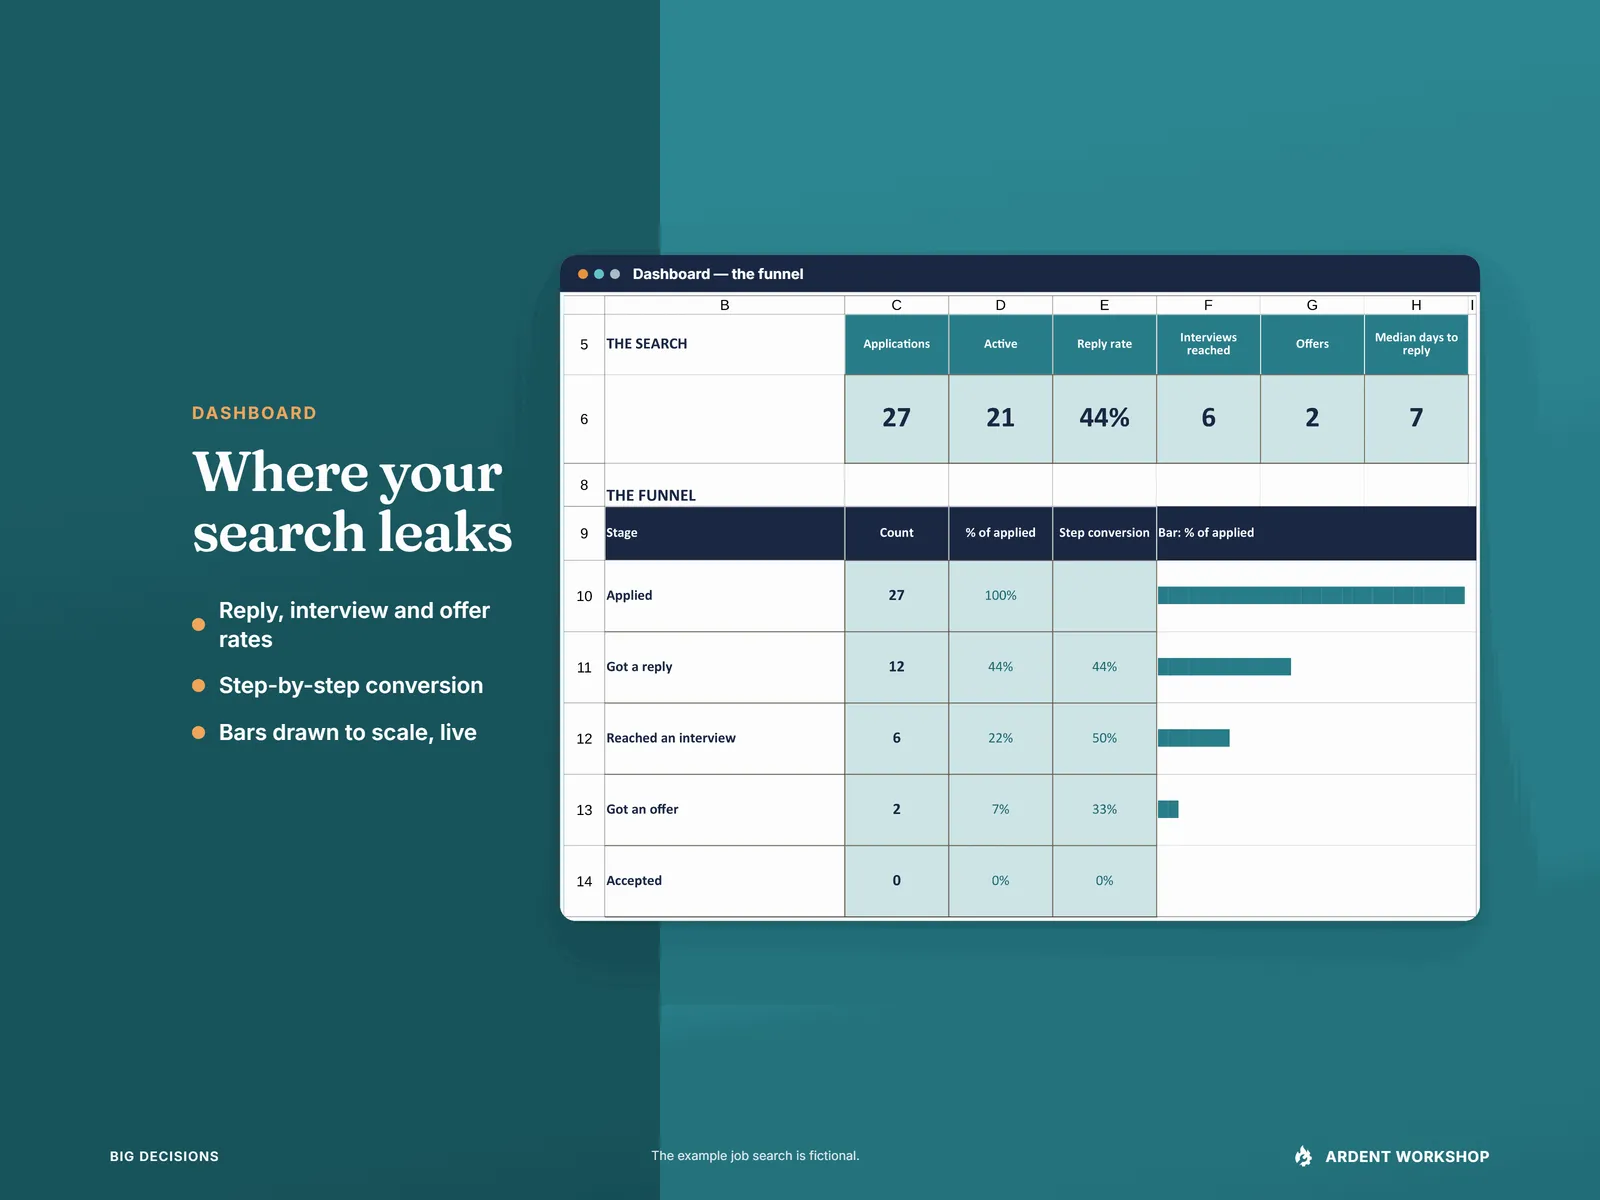The image size is (1600, 1200).
Task: Click the 'Interviews reached' header cell
Action: tap(1209, 344)
